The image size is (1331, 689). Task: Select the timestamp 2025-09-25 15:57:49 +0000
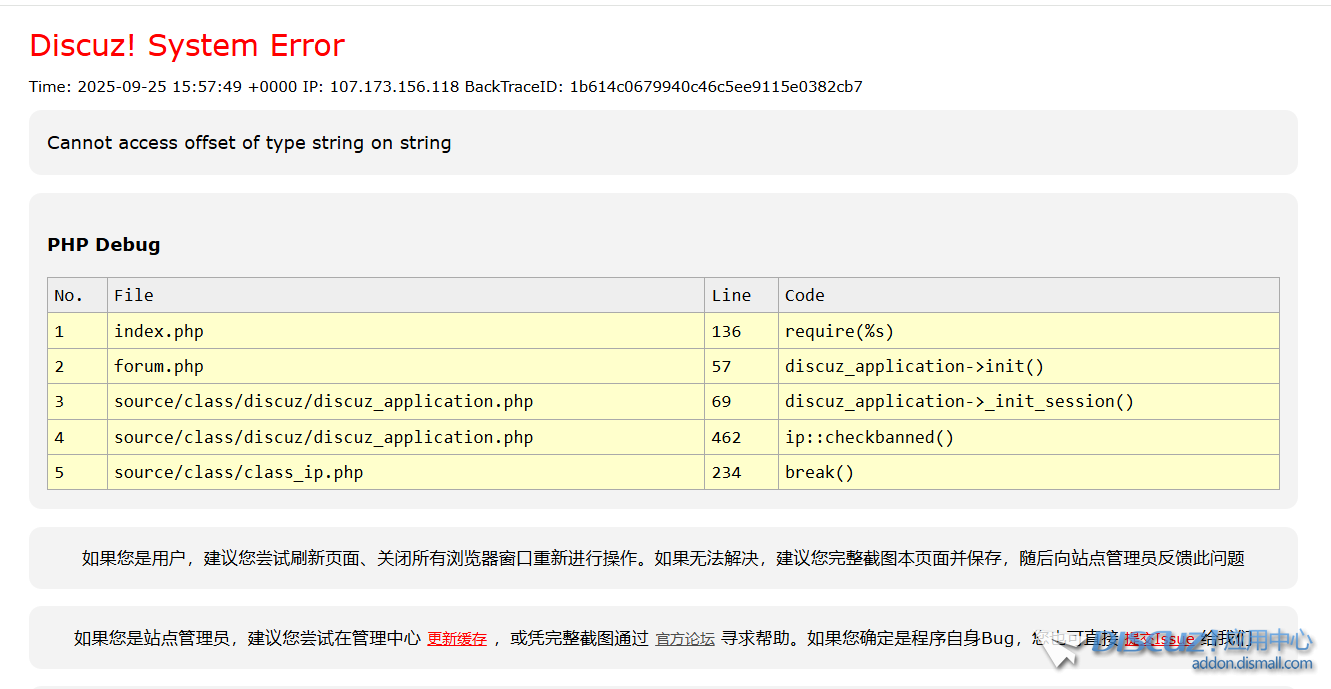pos(187,87)
